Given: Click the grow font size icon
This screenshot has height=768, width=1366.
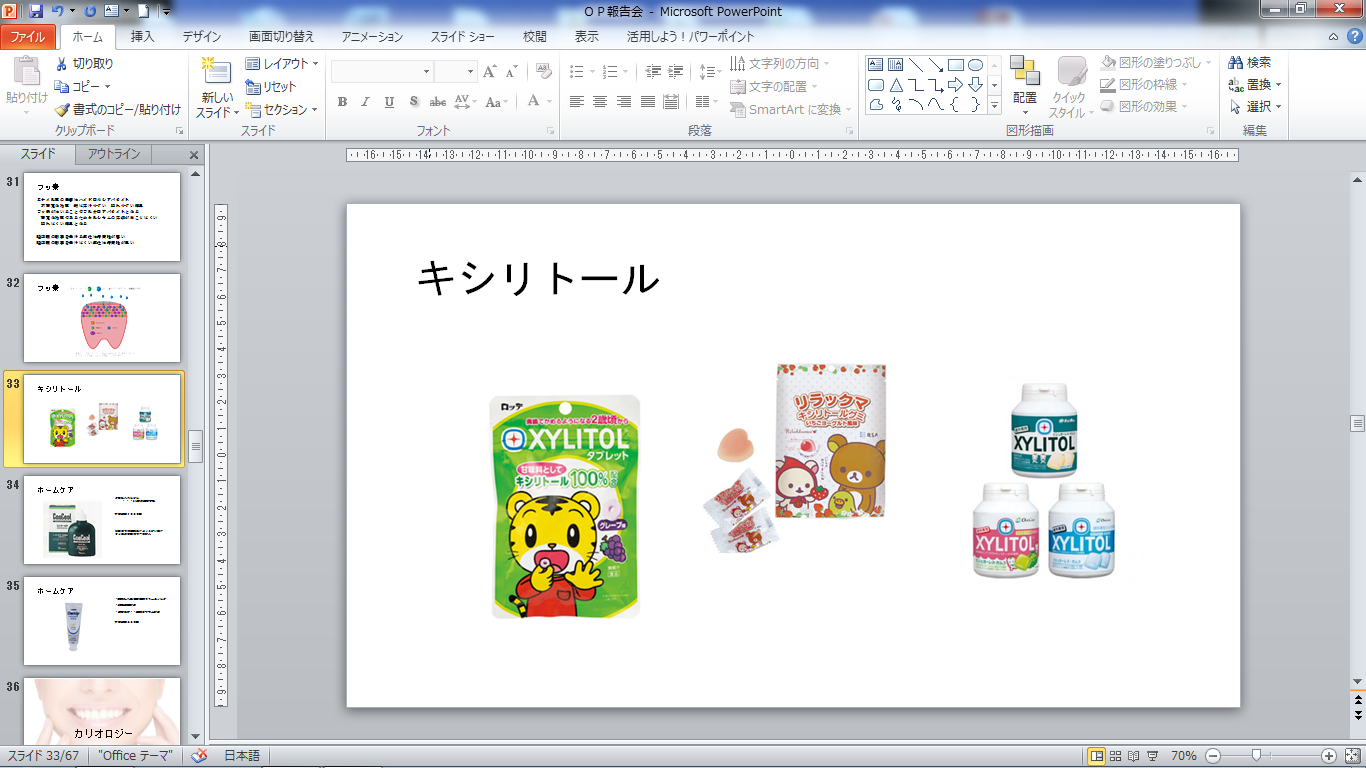Looking at the screenshot, I should [490, 71].
